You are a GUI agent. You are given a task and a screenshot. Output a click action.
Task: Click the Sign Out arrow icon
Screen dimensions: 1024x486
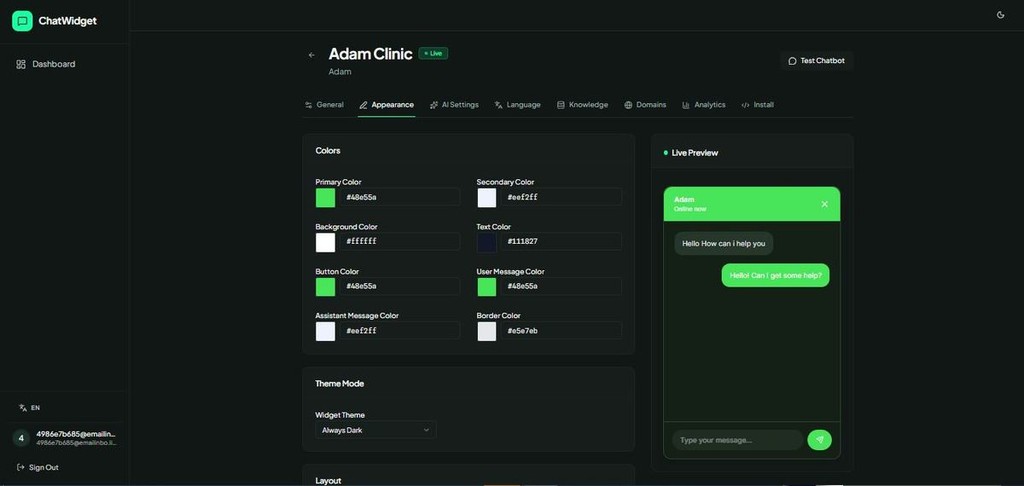21,467
